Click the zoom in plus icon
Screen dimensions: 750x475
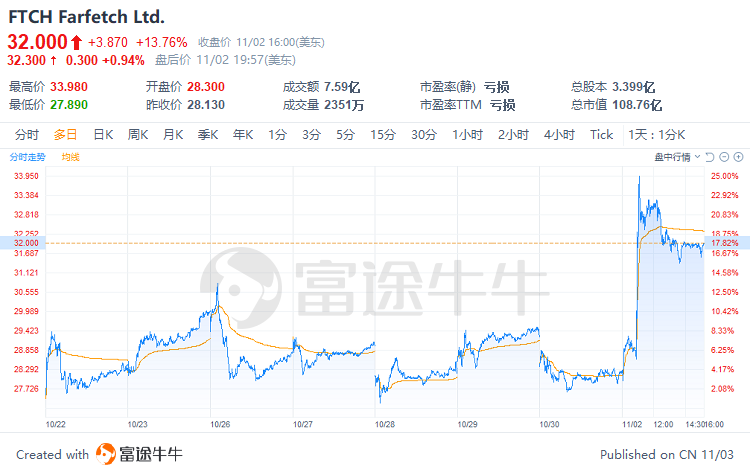(739, 157)
